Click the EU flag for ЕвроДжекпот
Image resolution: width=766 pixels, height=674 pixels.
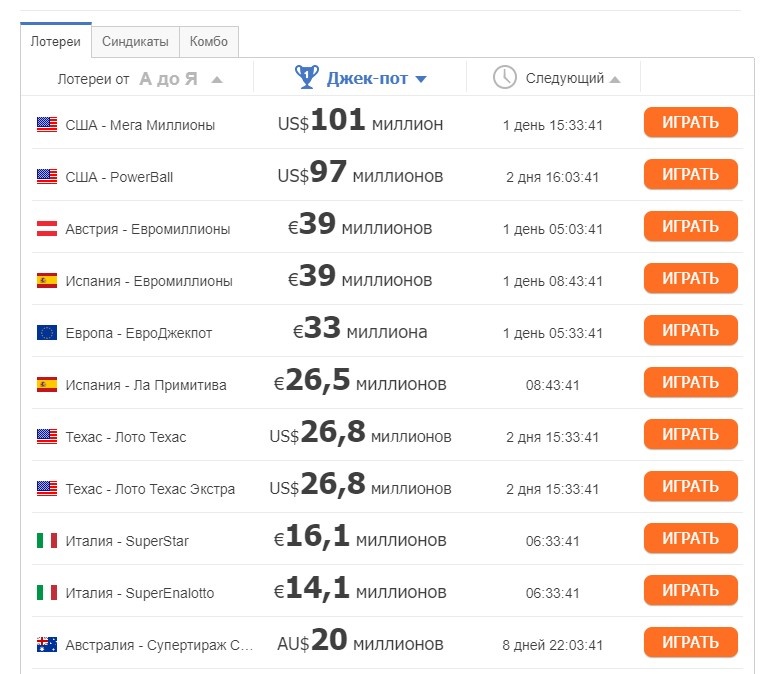(x=47, y=333)
